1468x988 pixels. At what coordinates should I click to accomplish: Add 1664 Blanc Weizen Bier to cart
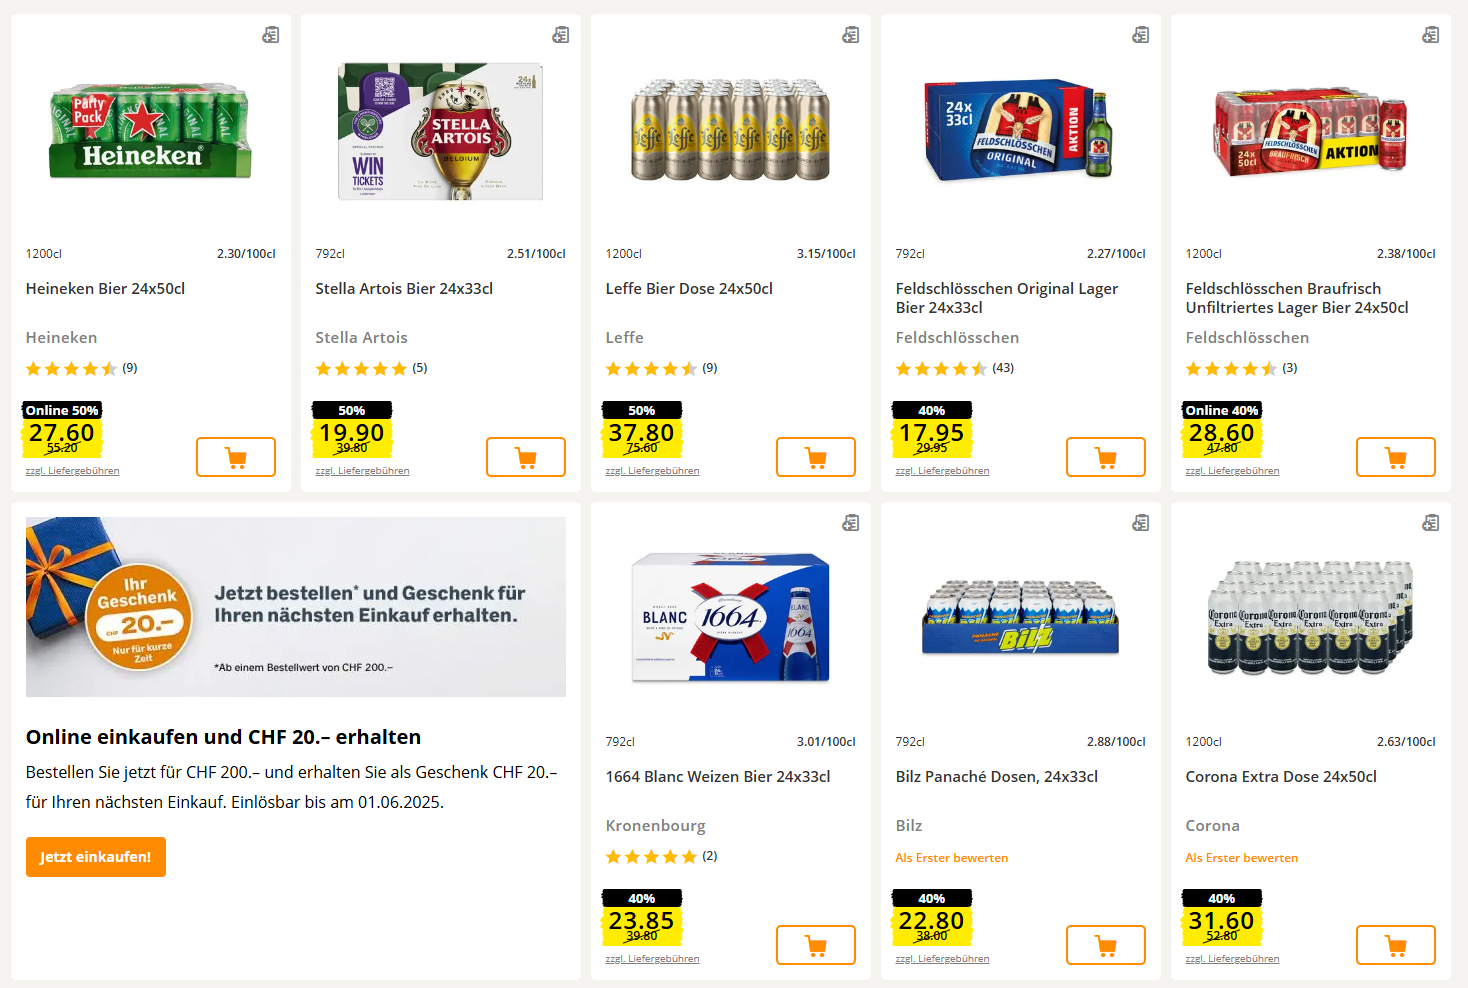(816, 945)
